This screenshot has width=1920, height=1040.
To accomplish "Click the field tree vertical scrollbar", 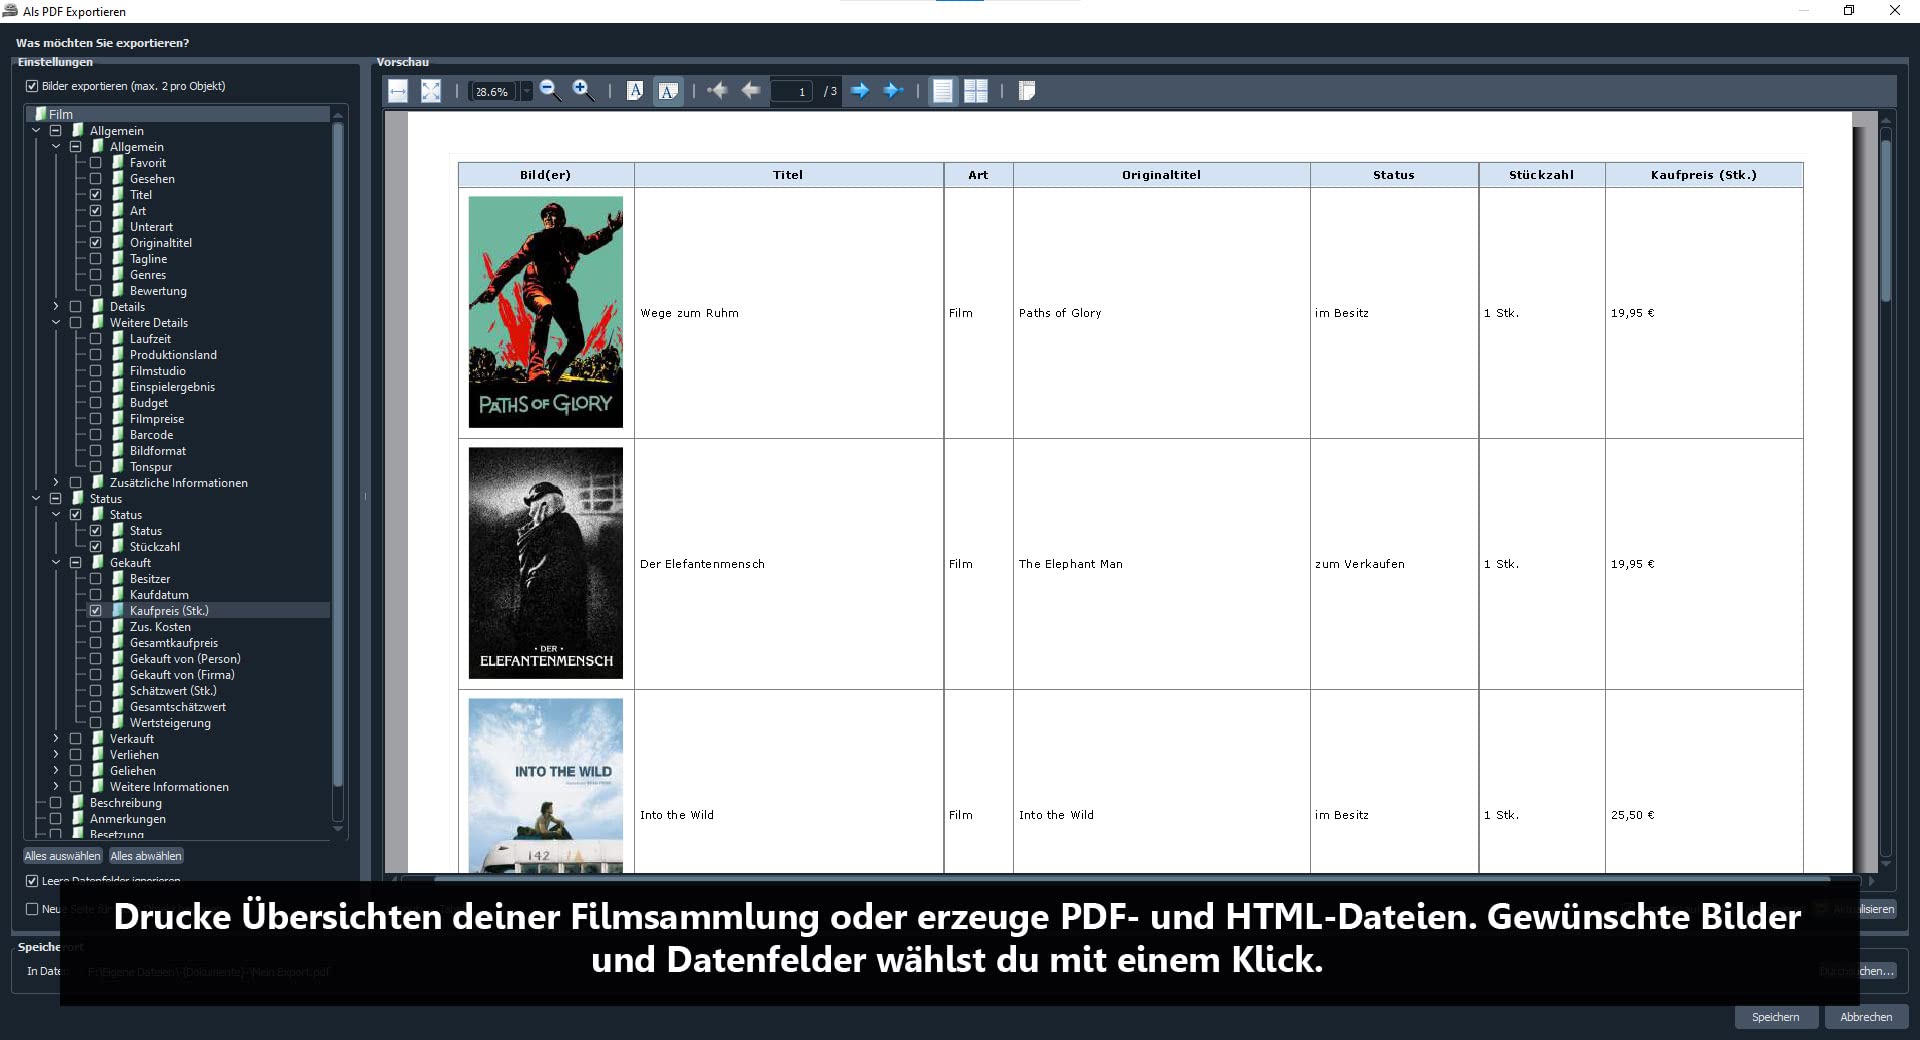I will coord(338,455).
